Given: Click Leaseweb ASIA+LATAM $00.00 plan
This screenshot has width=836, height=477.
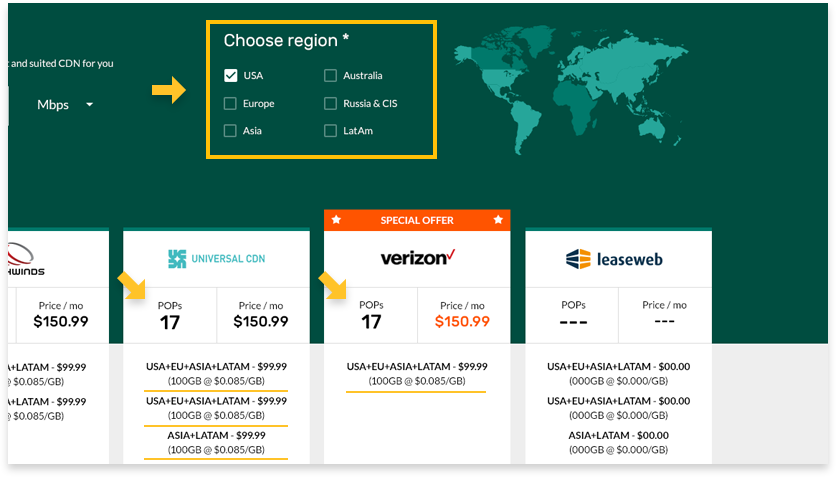Looking at the screenshot, I should (x=618, y=442).
